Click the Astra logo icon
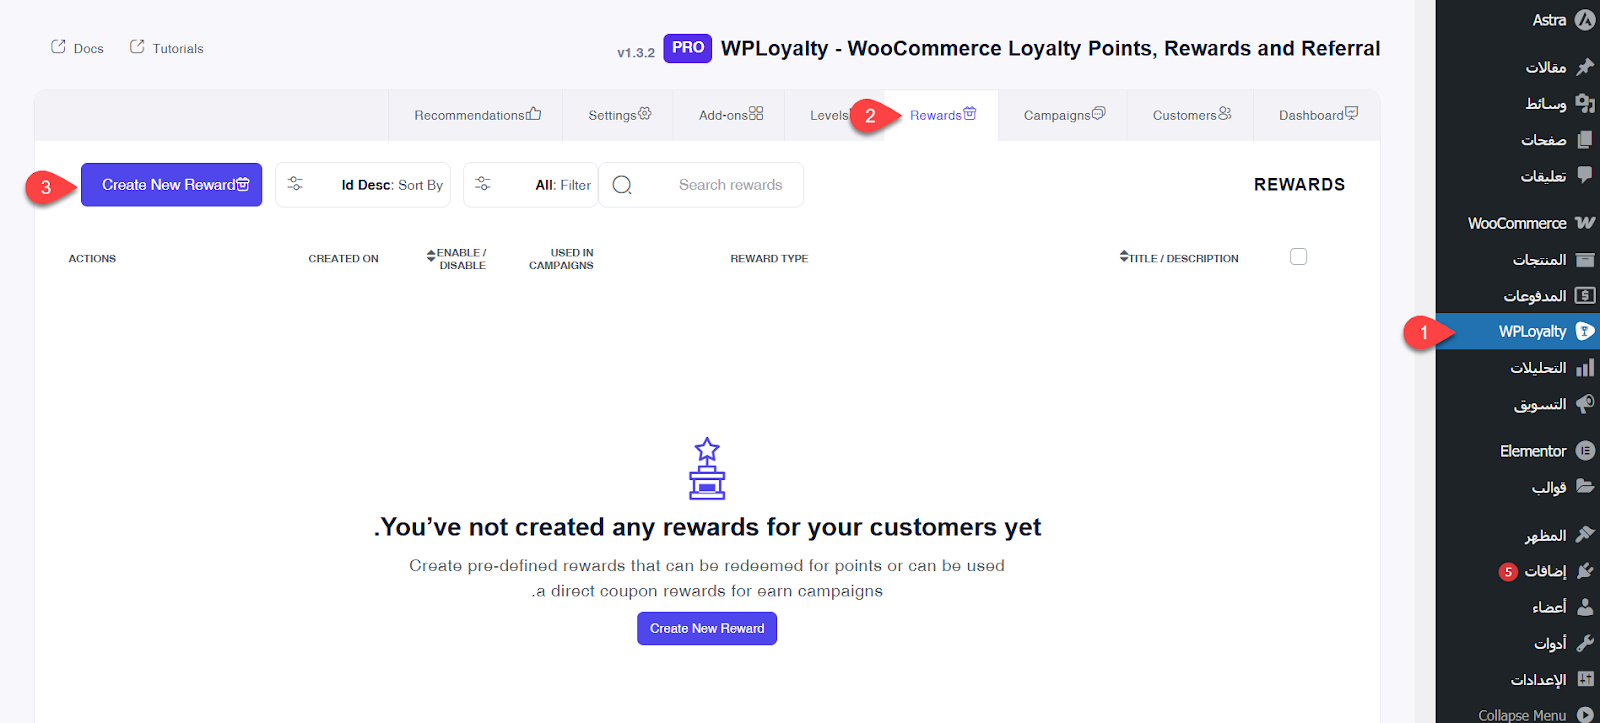 coord(1585,20)
